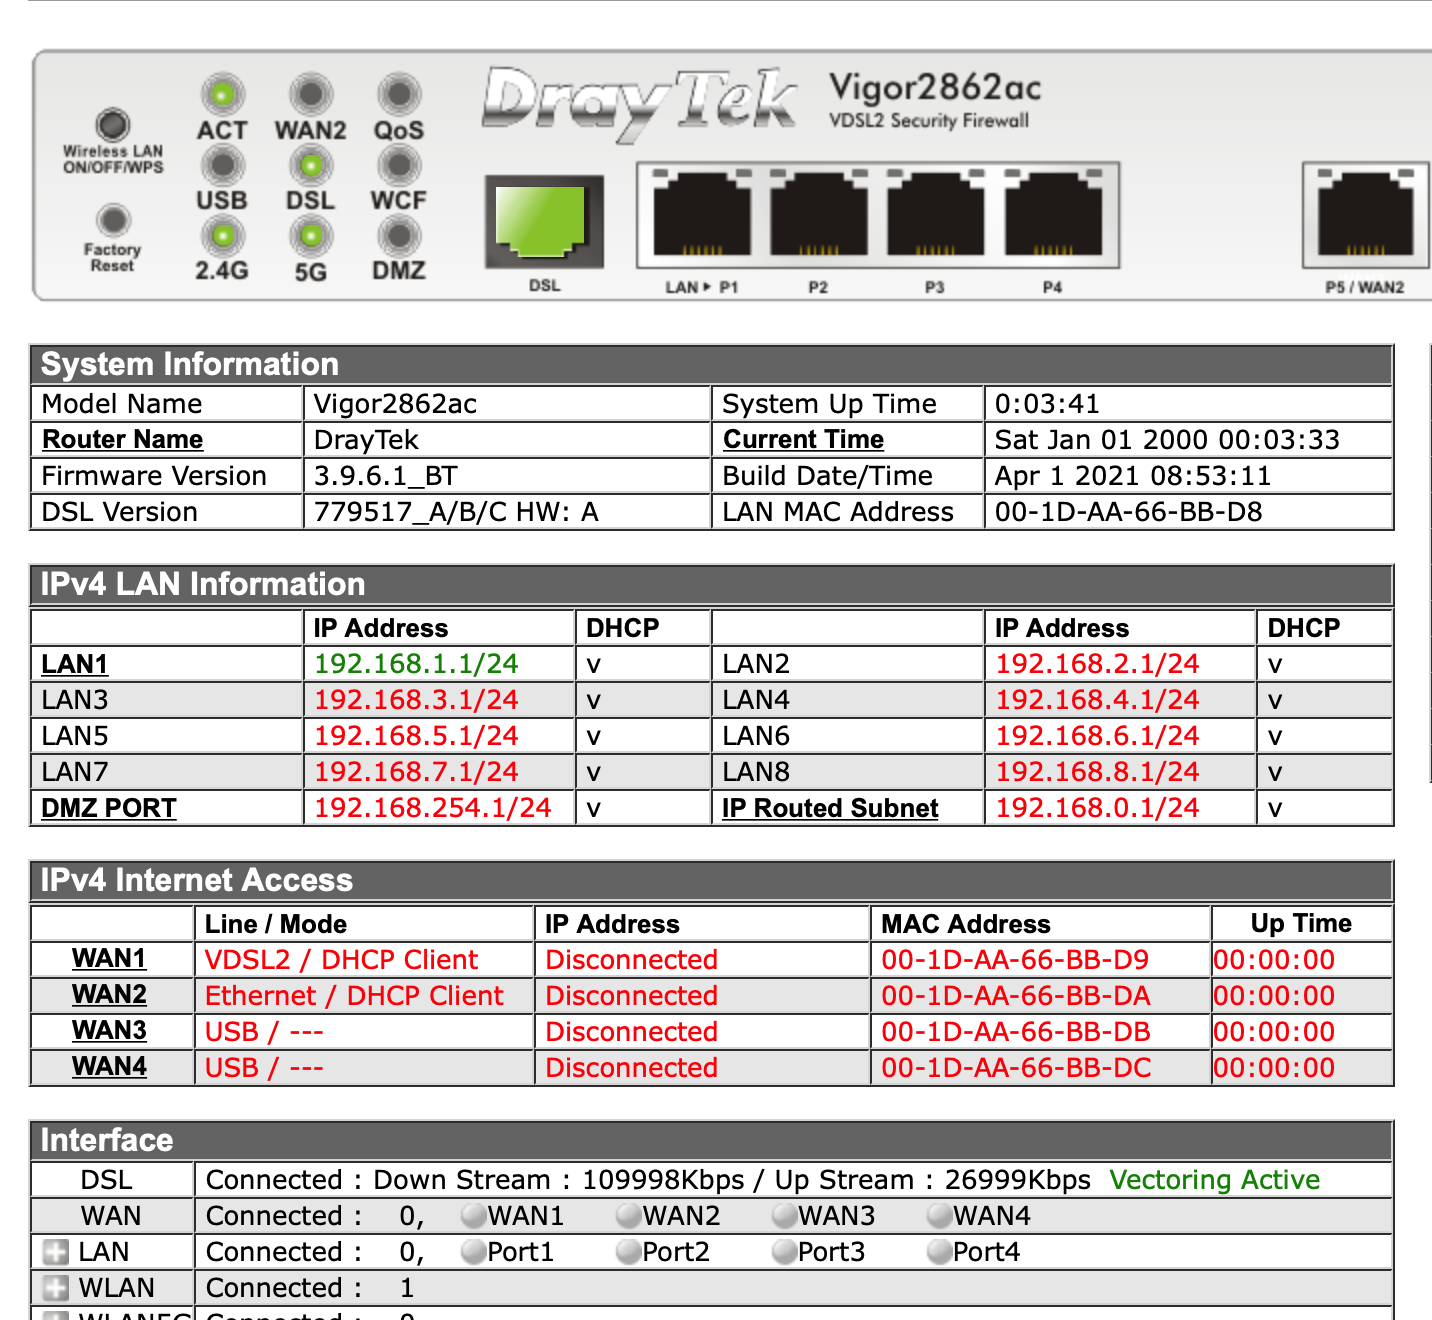The width and height of the screenshot is (1432, 1320).
Task: Click WAN2 status indicator in Interface
Action: 629,1216
